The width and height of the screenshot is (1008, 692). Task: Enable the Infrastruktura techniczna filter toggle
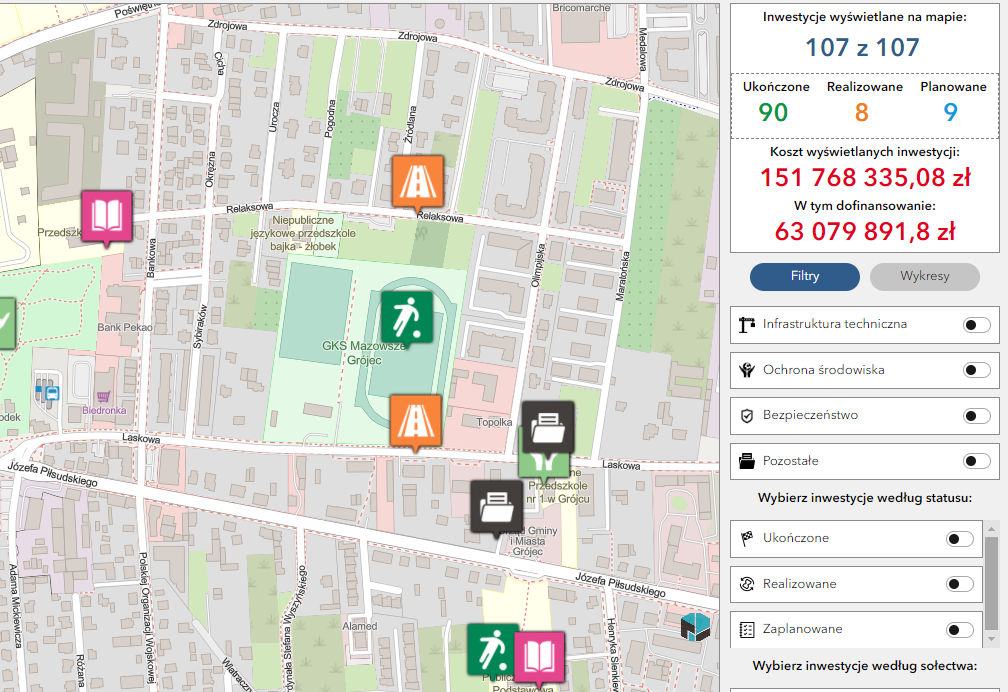click(976, 325)
